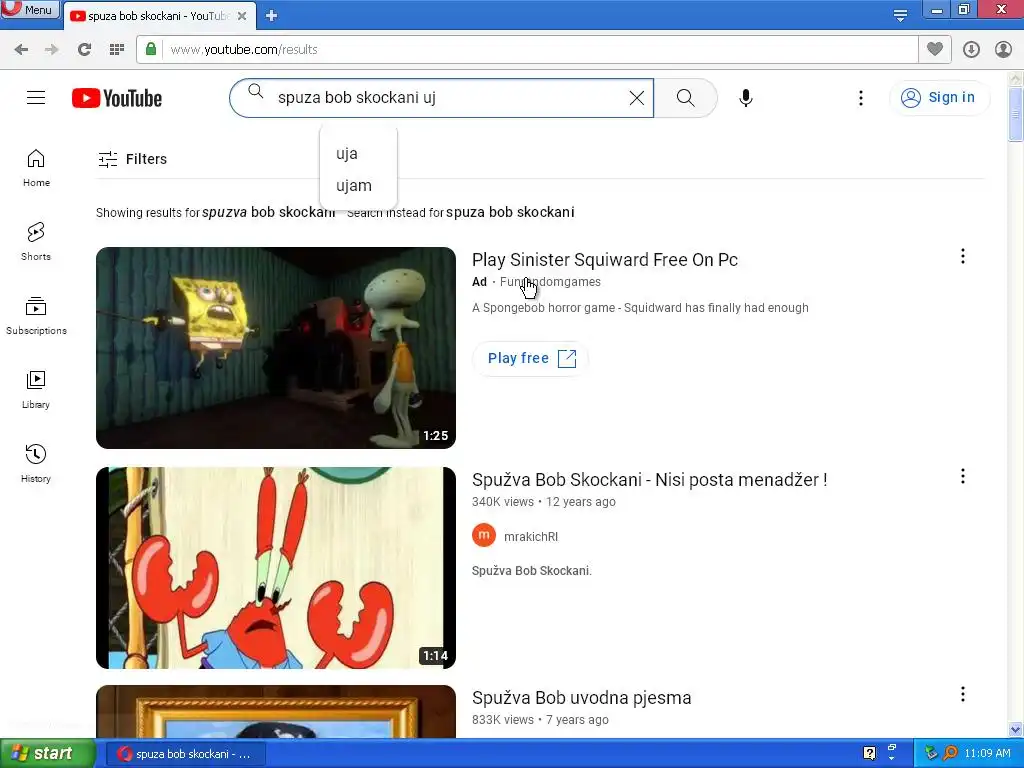
Task: Reload the current page
Action: pyautogui.click(x=84, y=49)
